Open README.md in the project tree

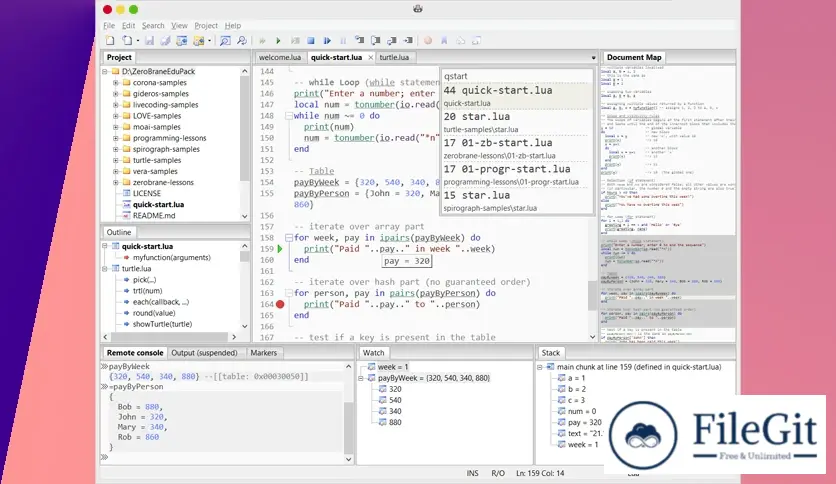click(154, 216)
